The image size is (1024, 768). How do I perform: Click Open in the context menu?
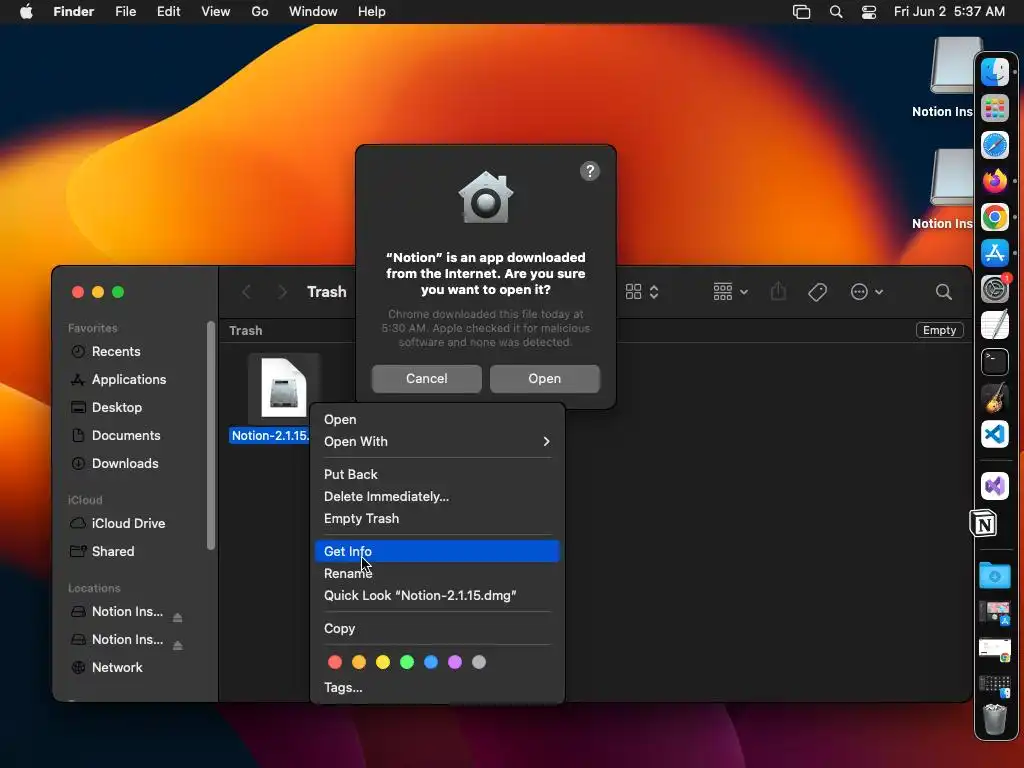click(437, 419)
